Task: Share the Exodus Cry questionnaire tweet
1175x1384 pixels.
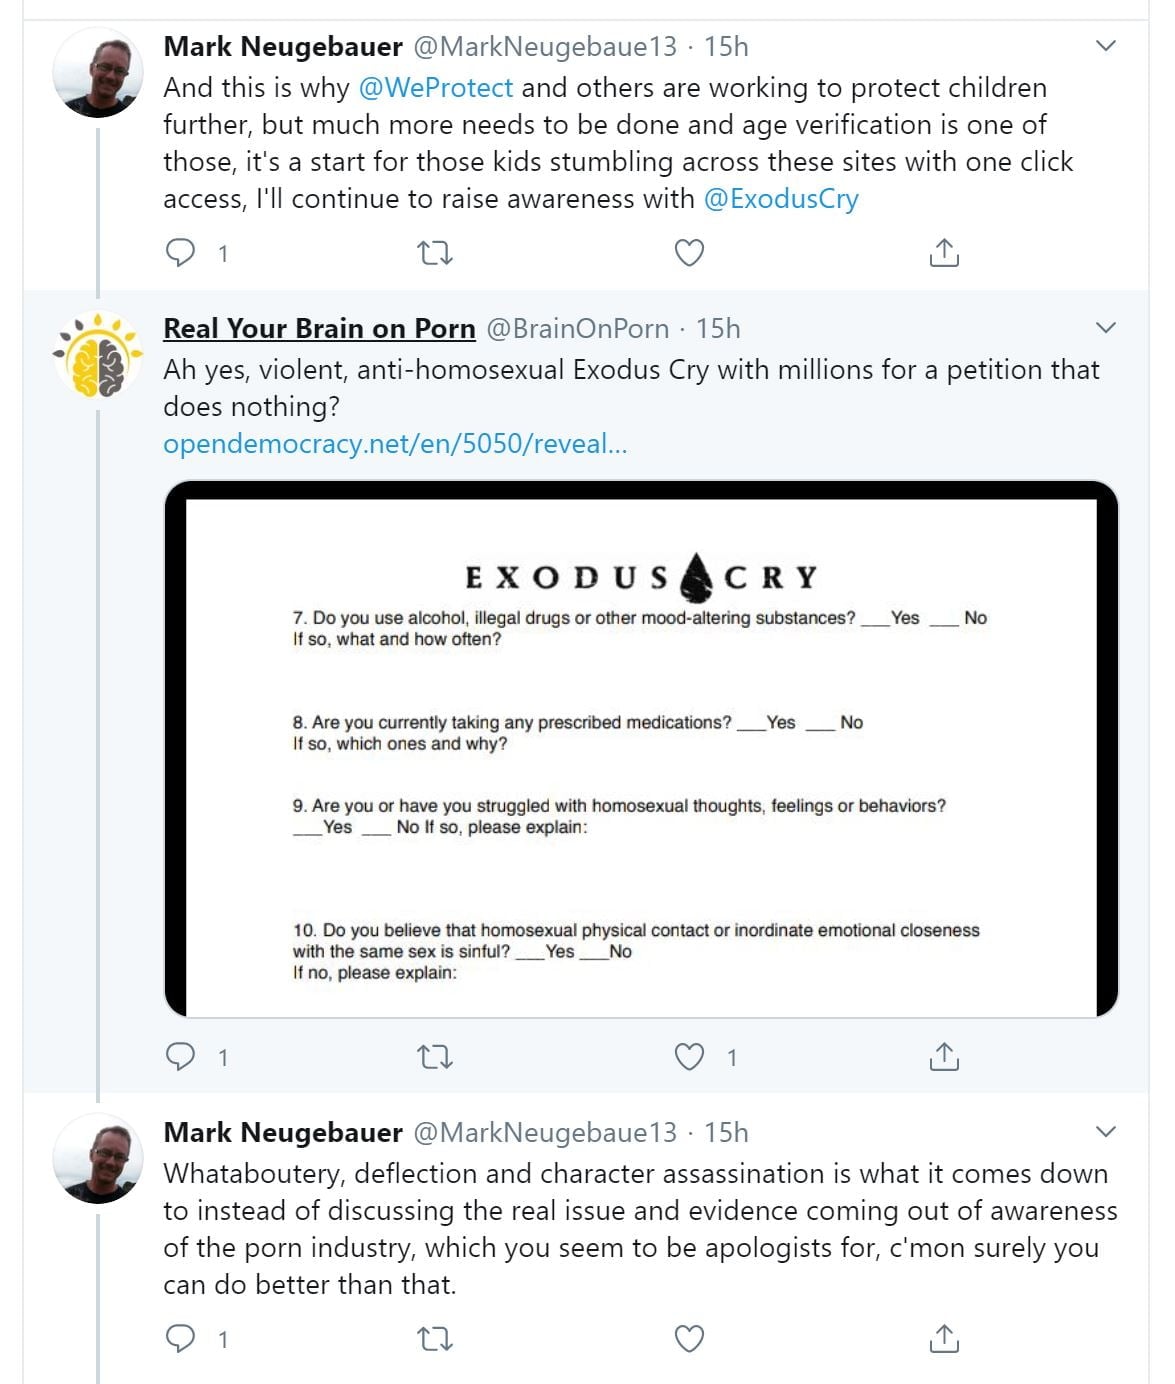Action: tap(944, 1056)
